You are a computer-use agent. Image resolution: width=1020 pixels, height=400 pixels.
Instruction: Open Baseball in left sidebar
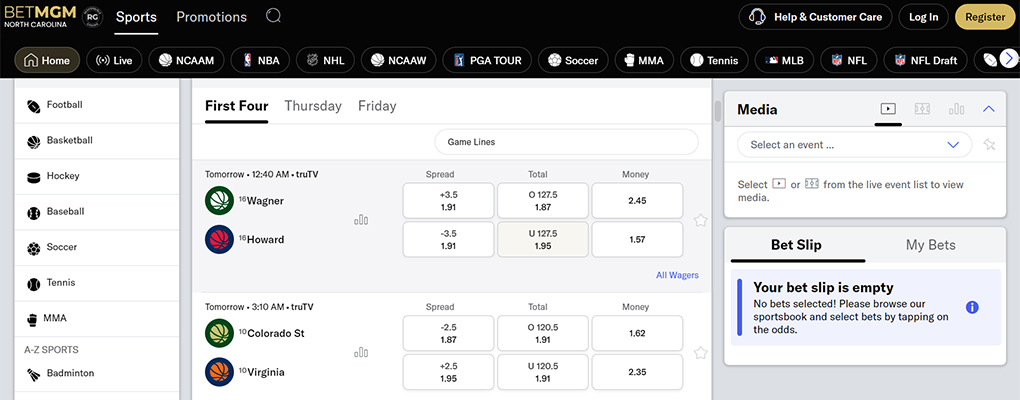click(x=97, y=212)
